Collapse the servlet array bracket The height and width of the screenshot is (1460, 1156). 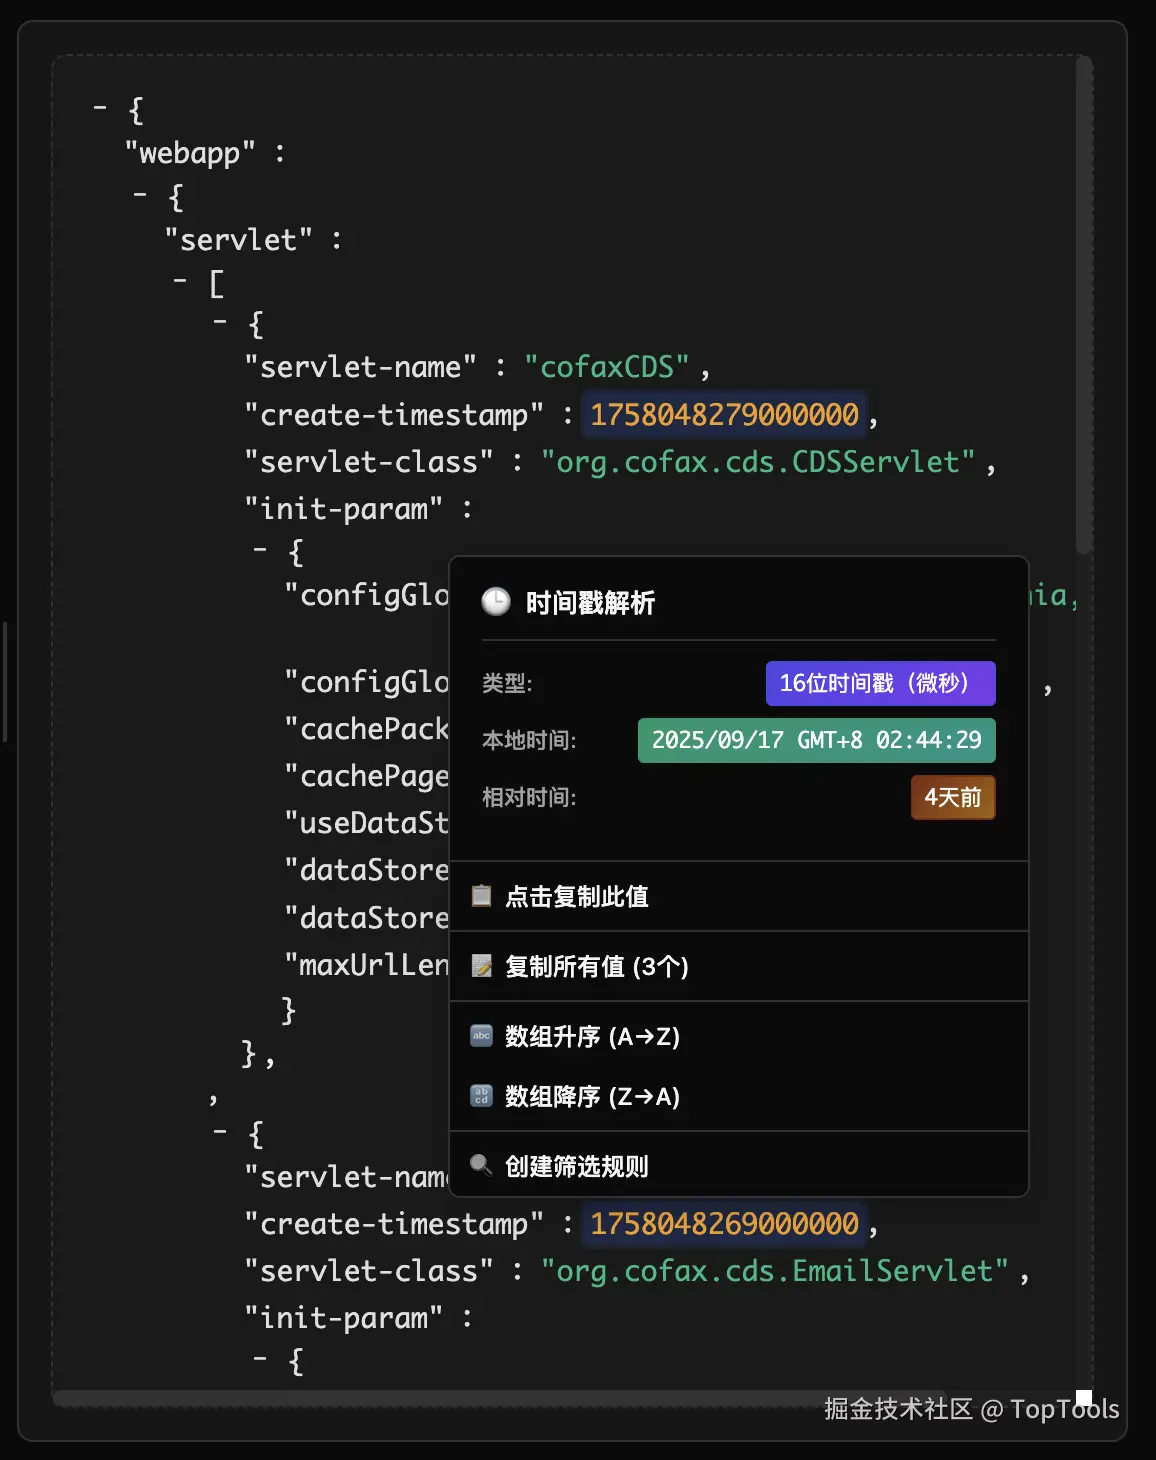[x=180, y=280]
